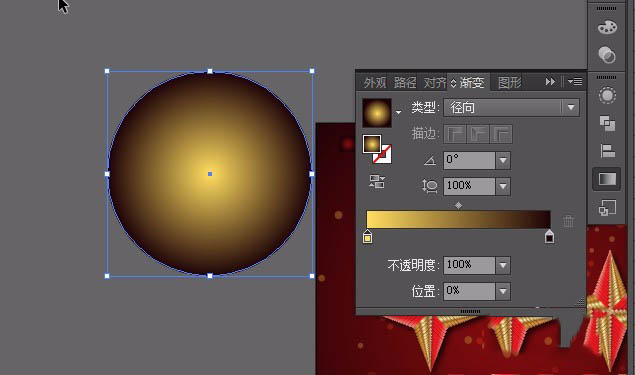This screenshot has width=635, height=375.
Task: Delete the selected gradient stop trash icon
Action: (569, 221)
